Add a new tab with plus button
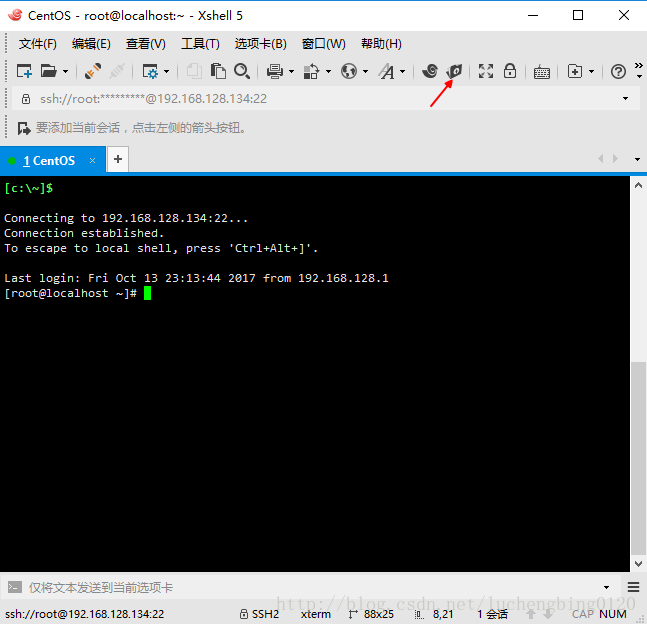 coord(118,159)
